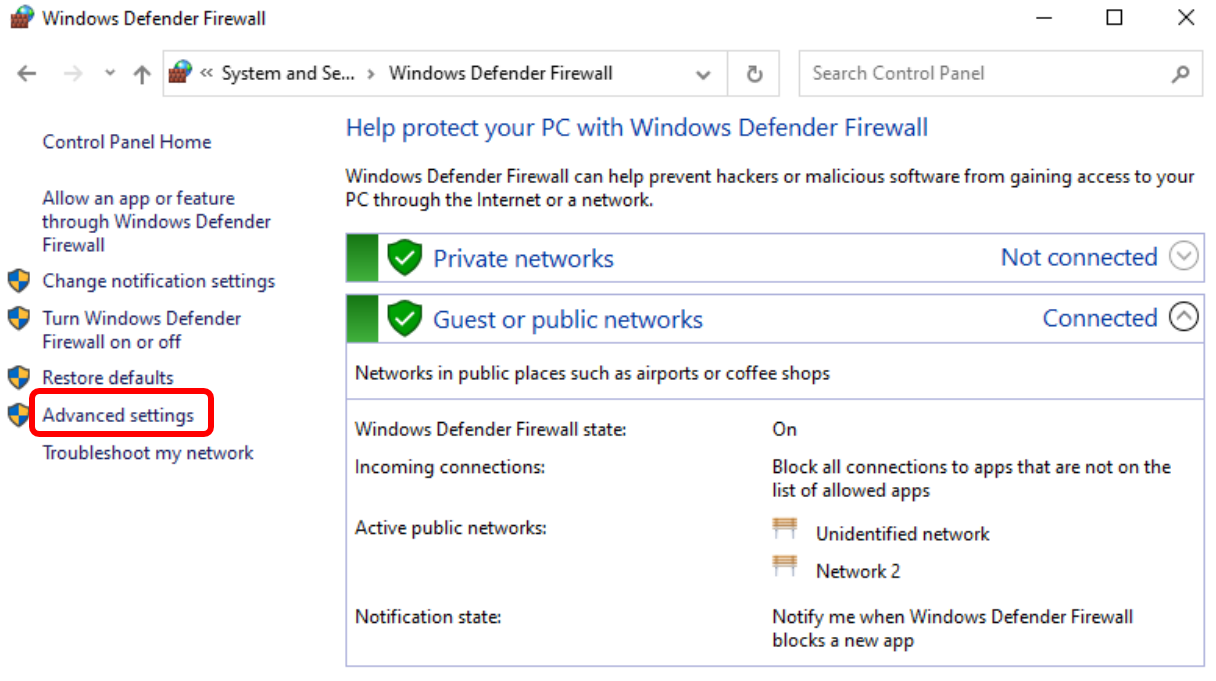1216x681 pixels.
Task: Open the recent locations dropdown arrow
Action: [110, 74]
